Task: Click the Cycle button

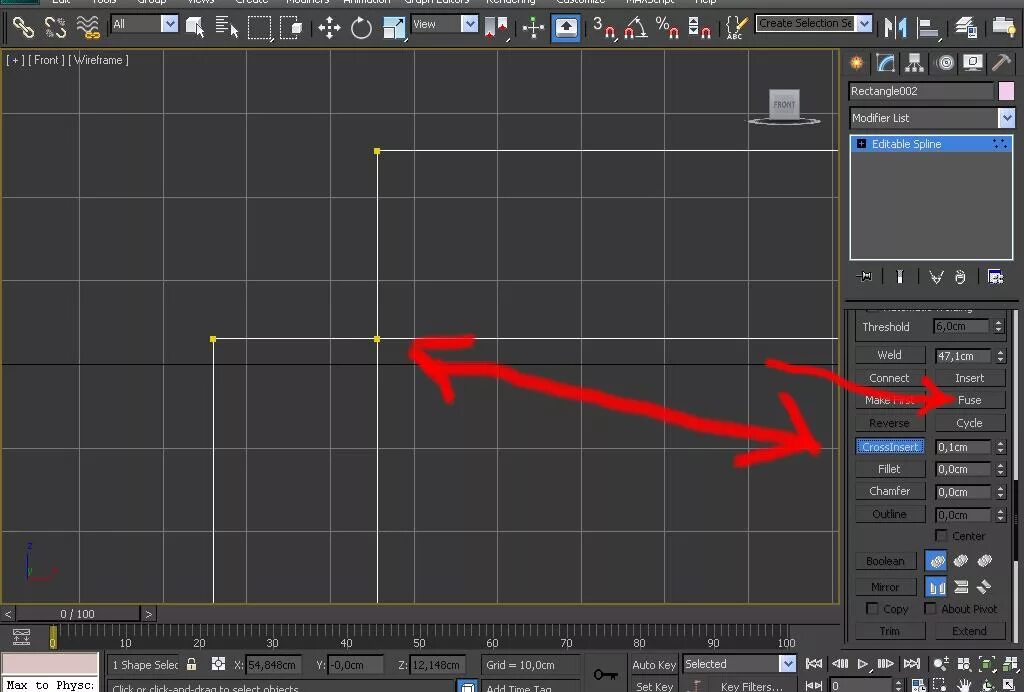Action: point(969,423)
